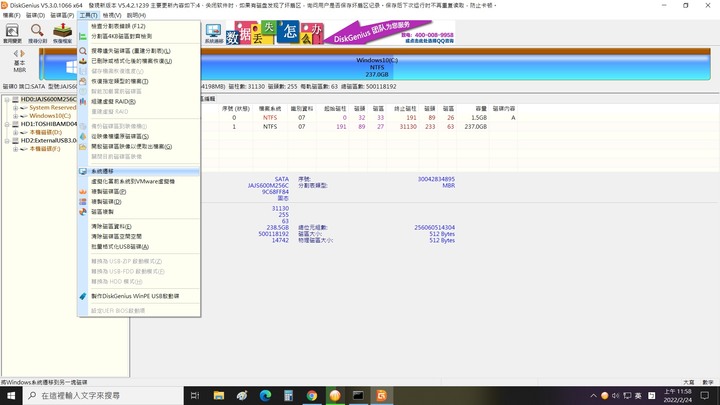Select System Reserved partition in tree
This screenshot has height=405, width=720.
tap(53, 107)
